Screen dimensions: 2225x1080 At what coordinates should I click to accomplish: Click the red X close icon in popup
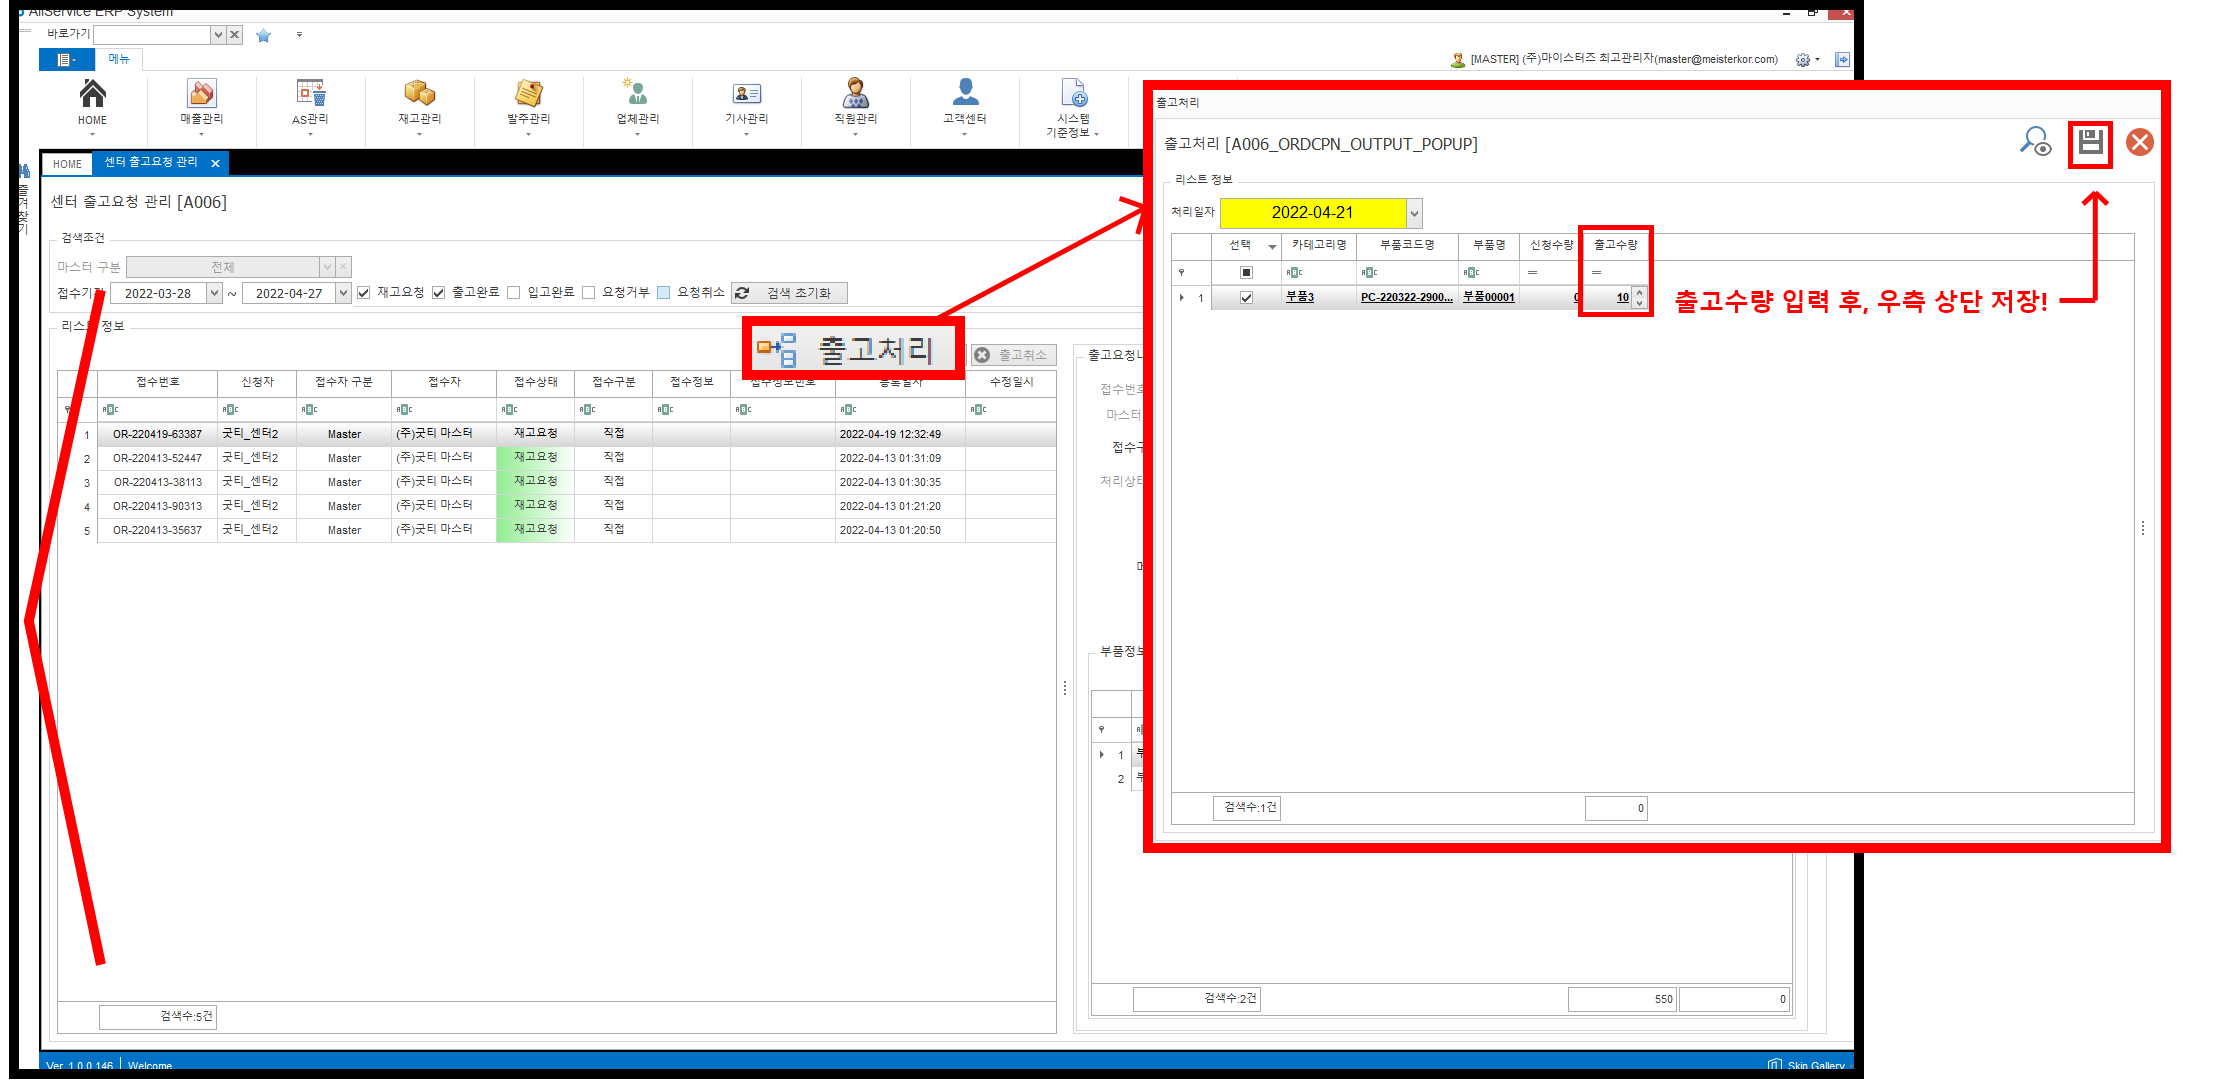[x=2140, y=142]
